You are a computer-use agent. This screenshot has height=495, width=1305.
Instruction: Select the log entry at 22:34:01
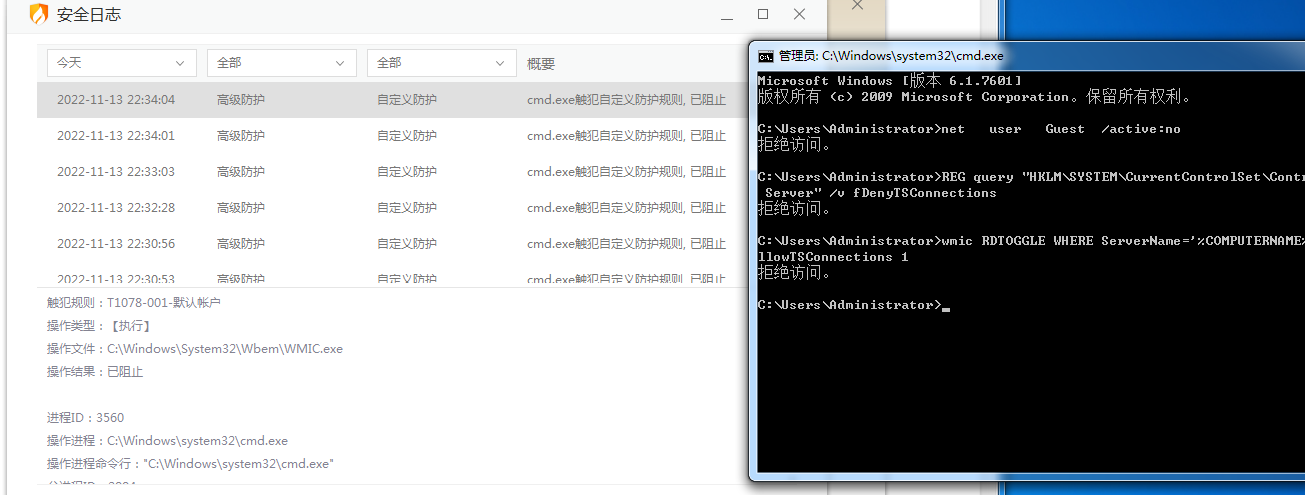click(x=391, y=136)
